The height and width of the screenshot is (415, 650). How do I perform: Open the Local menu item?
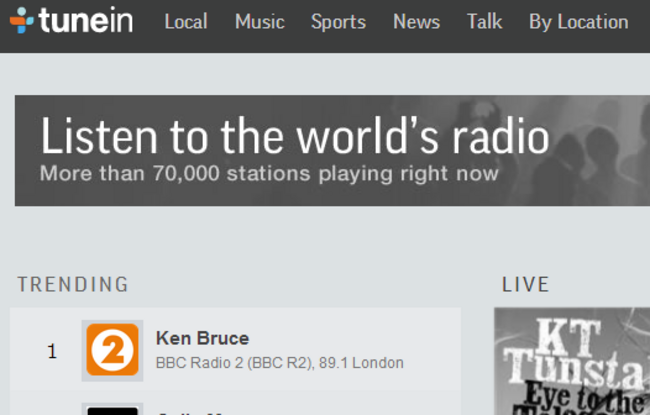click(186, 22)
